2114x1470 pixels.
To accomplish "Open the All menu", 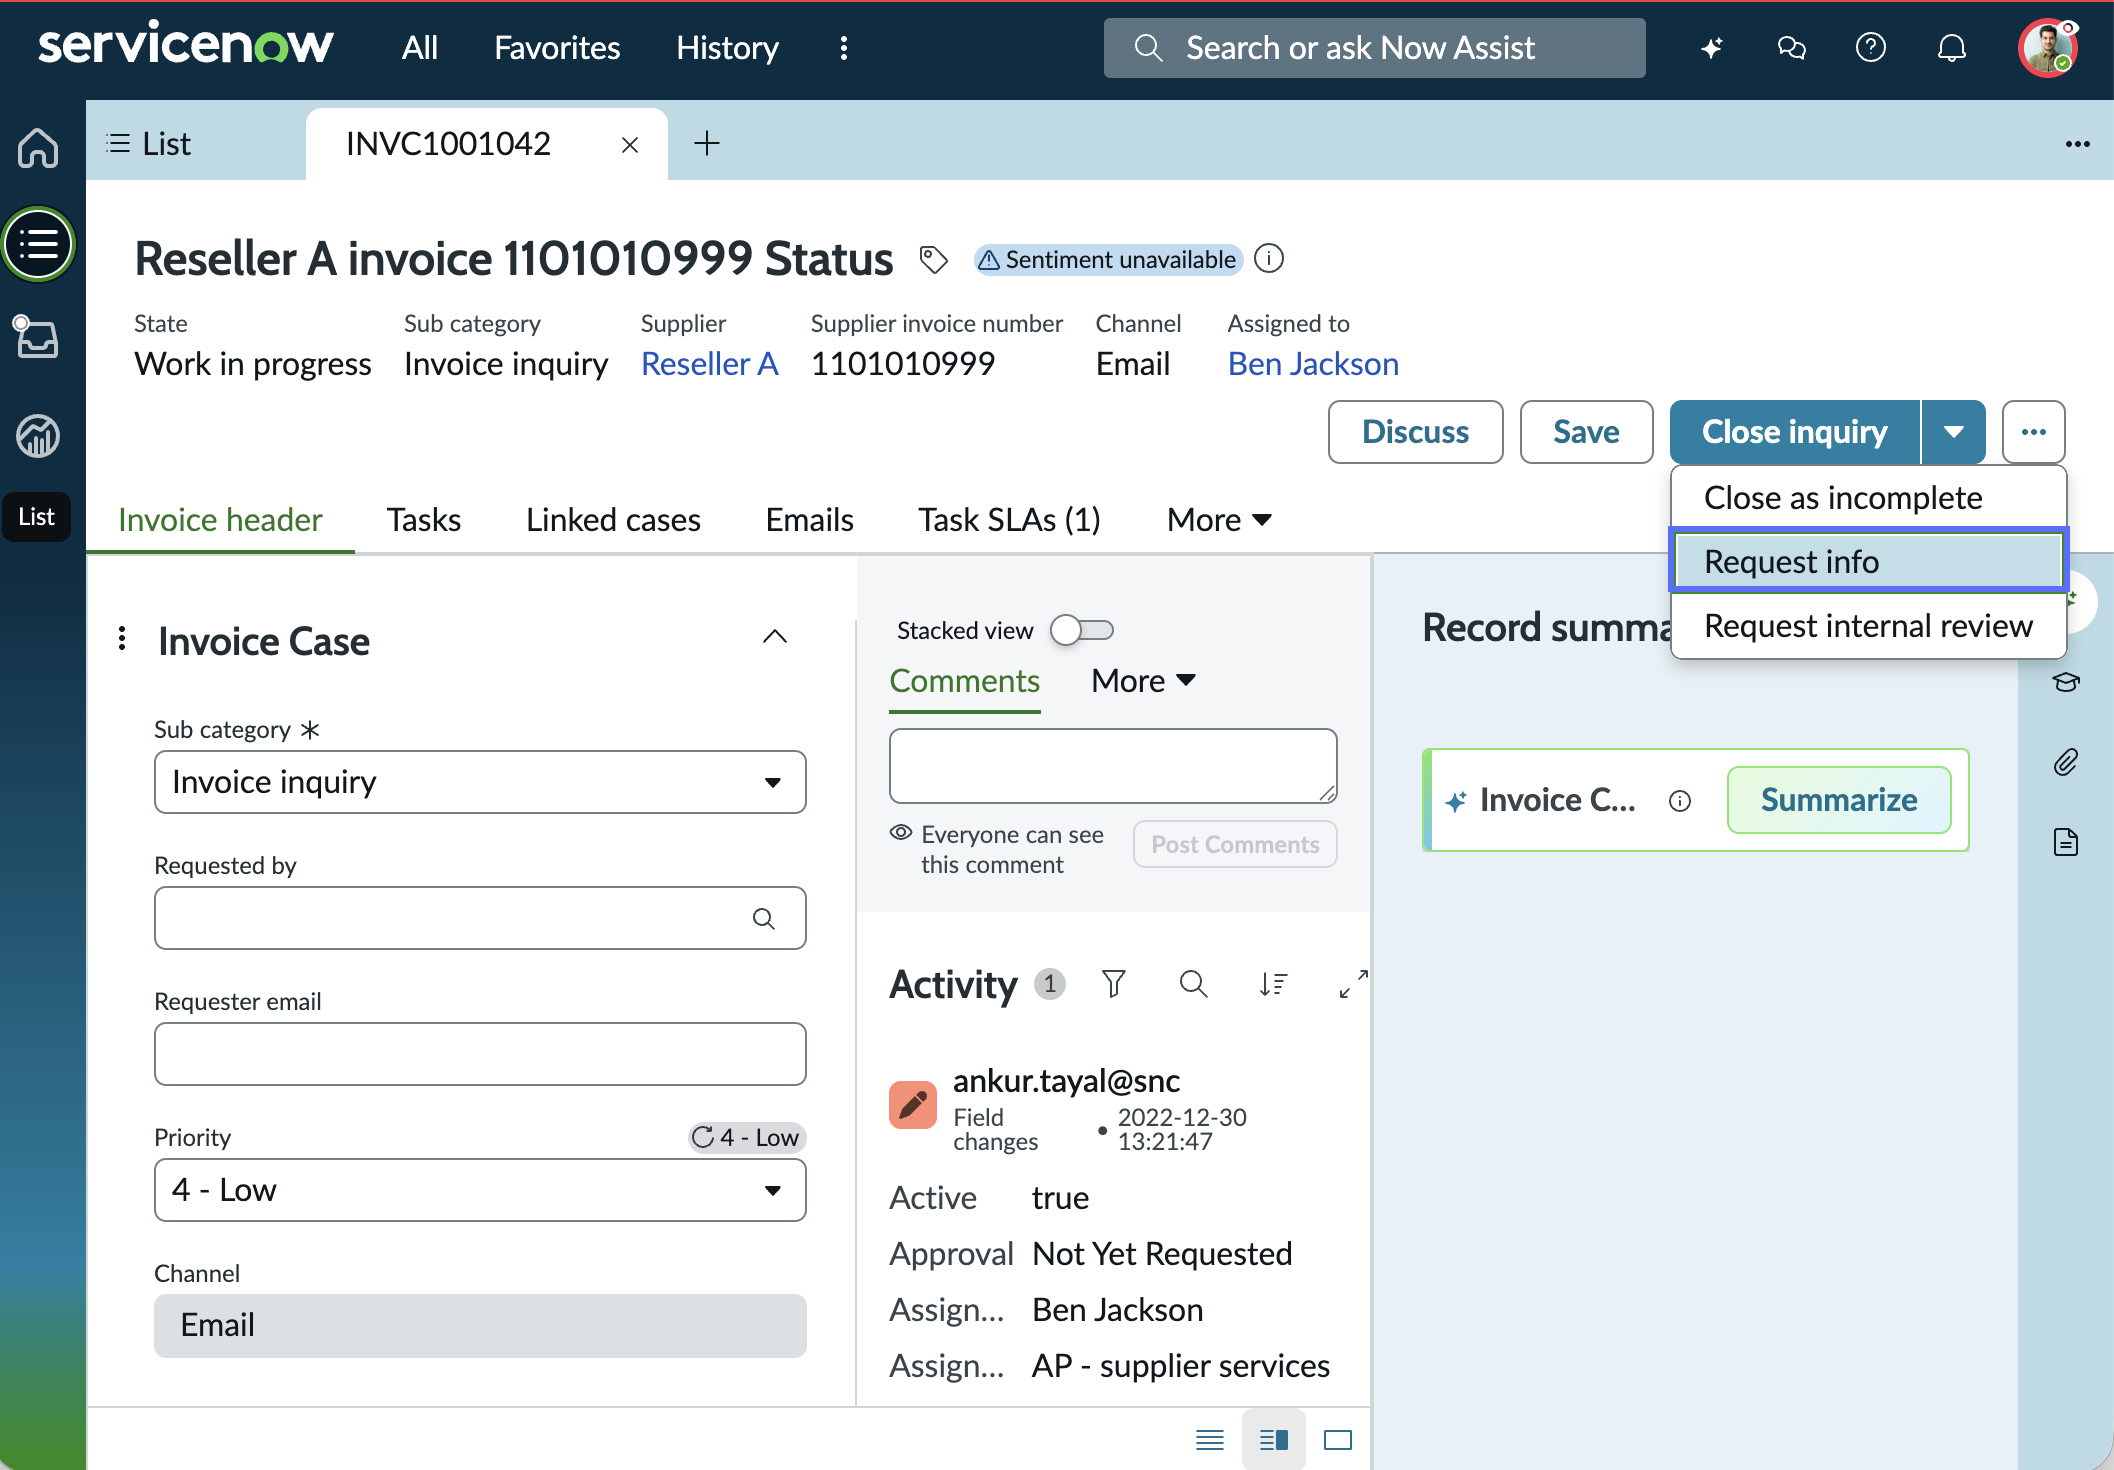I will click(420, 48).
